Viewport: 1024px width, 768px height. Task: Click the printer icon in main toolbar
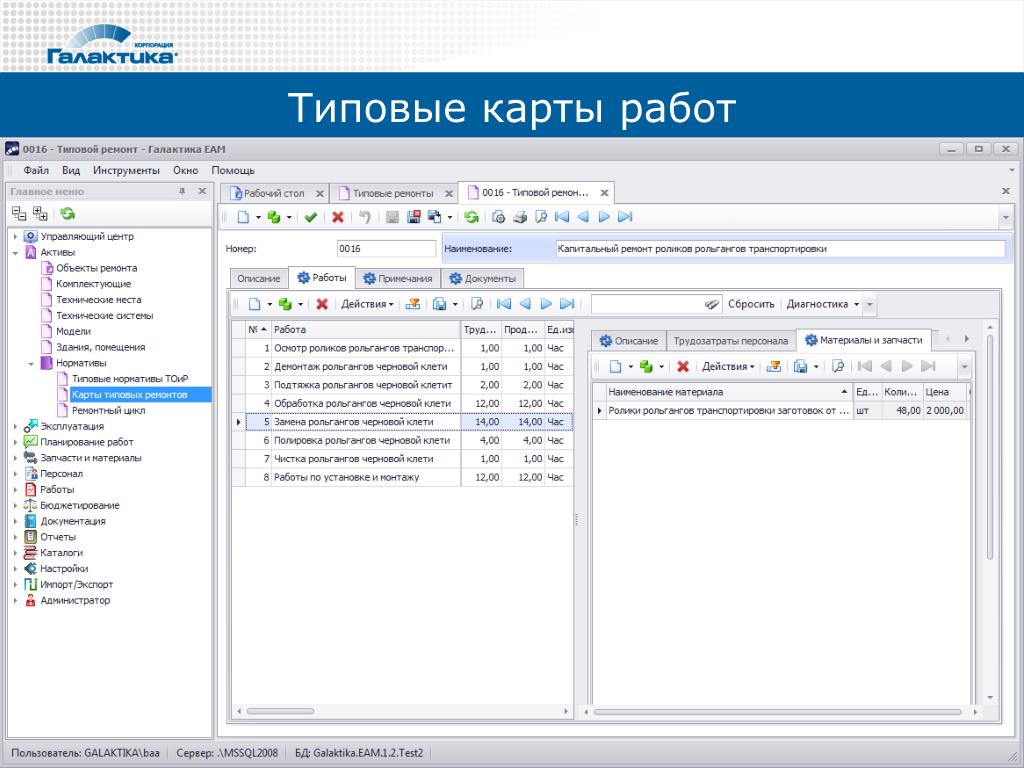(x=520, y=217)
